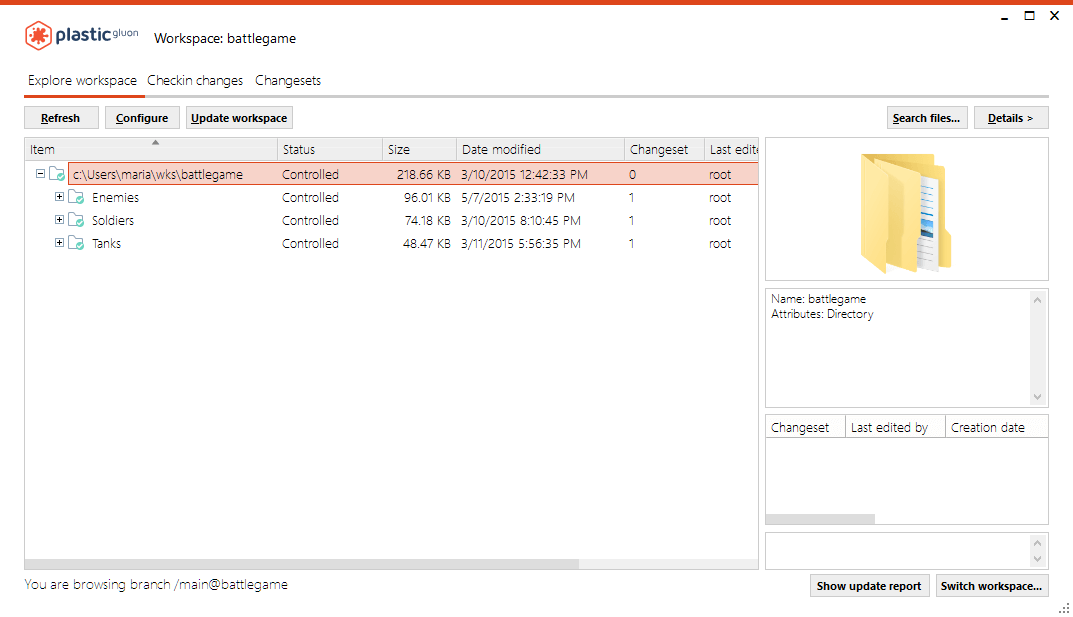1073x617 pixels.
Task: Open Search files dialog
Action: (927, 118)
